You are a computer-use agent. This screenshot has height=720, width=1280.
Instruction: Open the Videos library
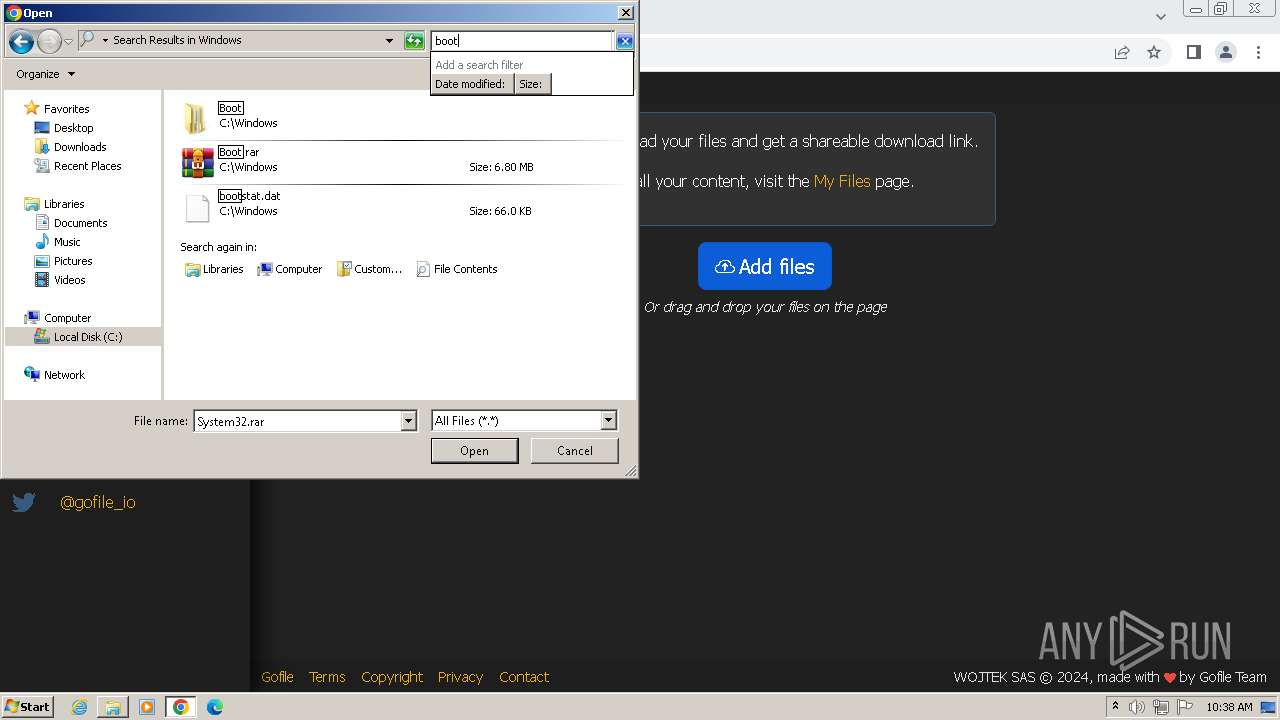[x=69, y=280]
